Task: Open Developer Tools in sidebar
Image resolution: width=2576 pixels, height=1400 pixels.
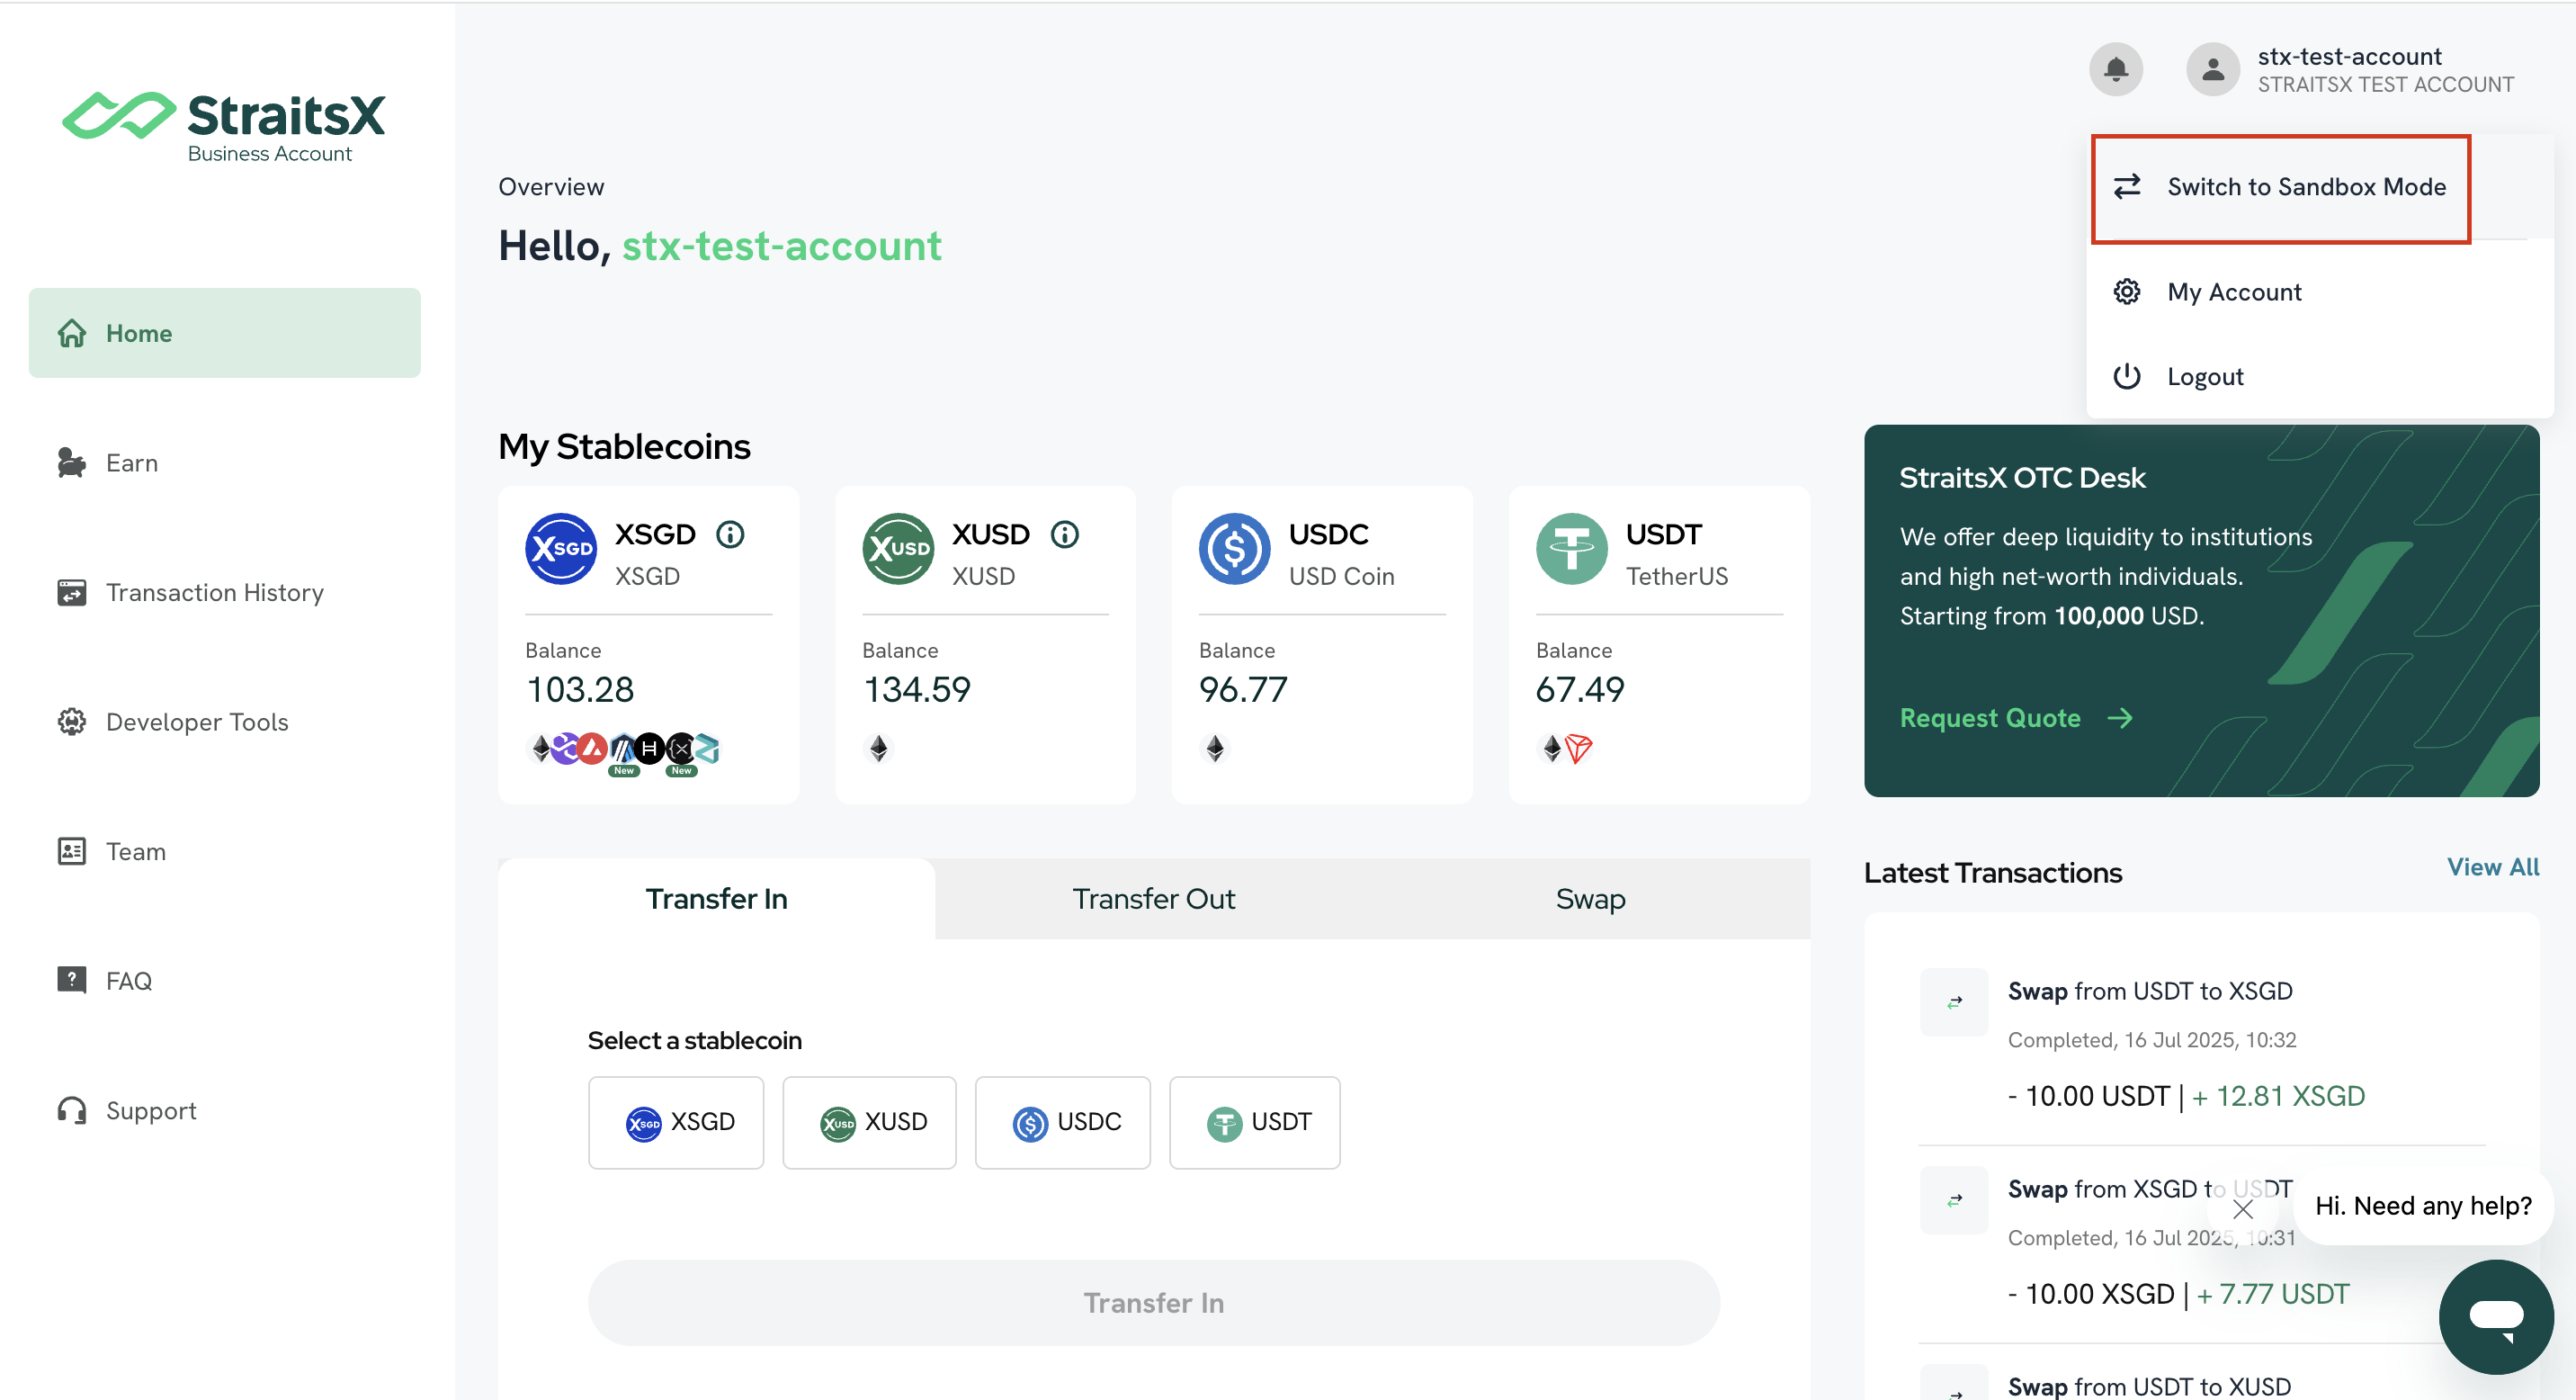Action: [x=224, y=722]
